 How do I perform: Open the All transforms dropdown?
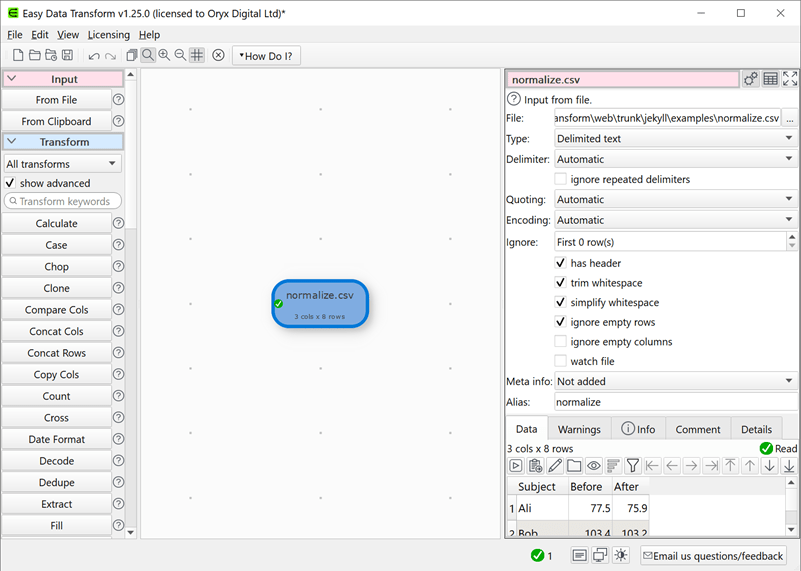[63, 164]
